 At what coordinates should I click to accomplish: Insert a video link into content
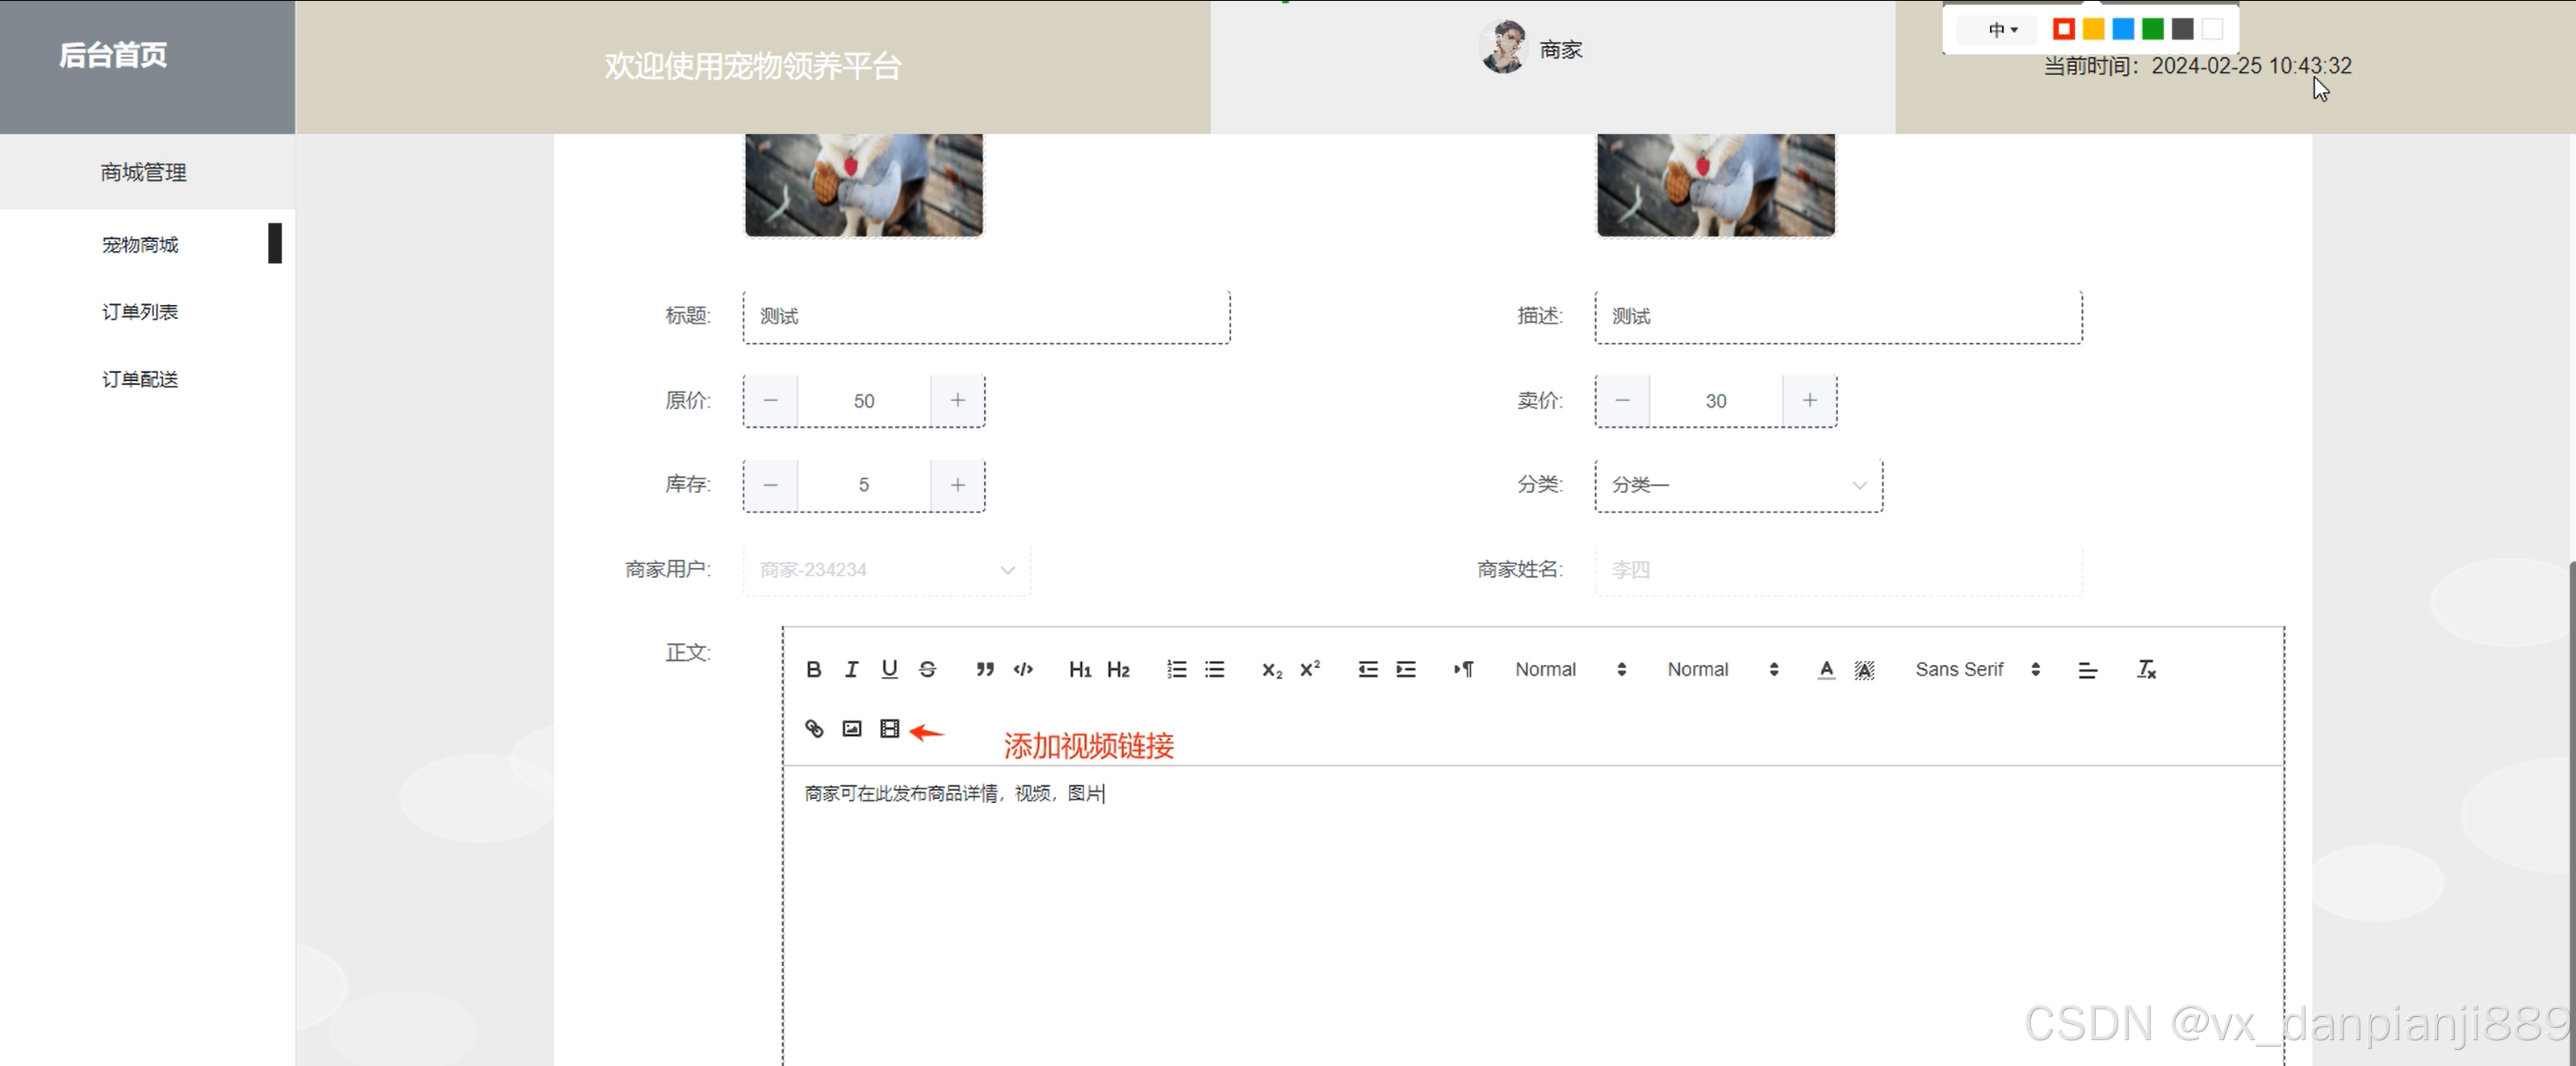(x=889, y=728)
